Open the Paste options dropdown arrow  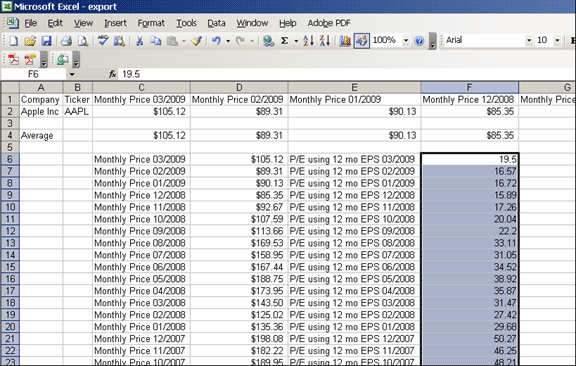184,41
